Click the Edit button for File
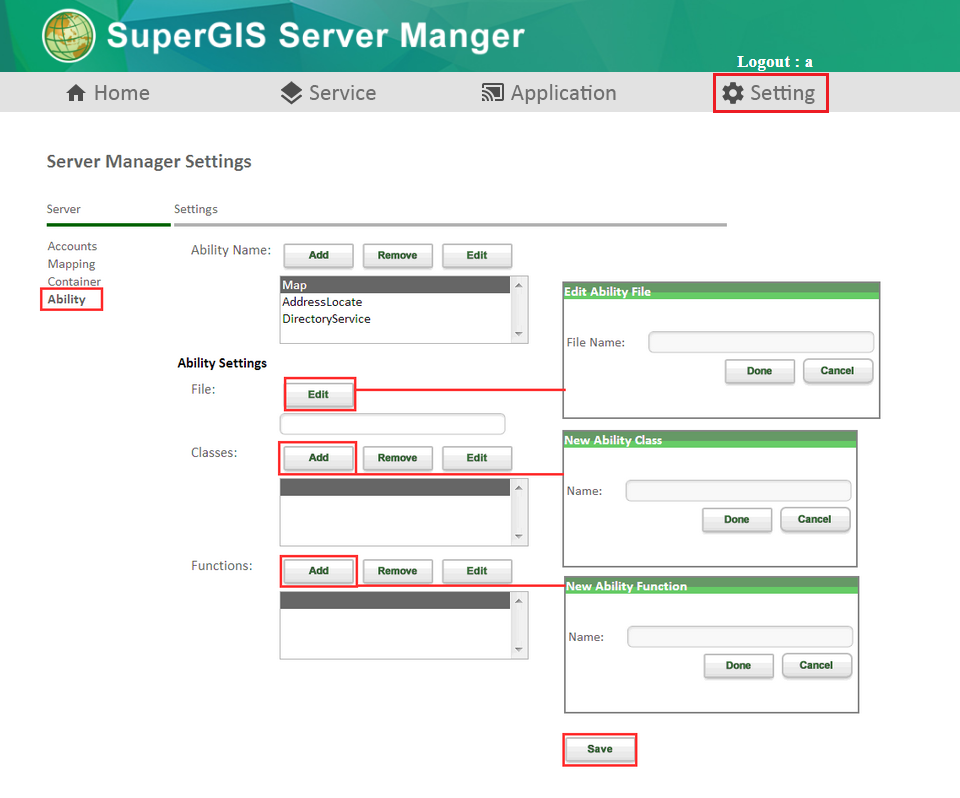Viewport: 960px width, 798px height. click(x=318, y=394)
